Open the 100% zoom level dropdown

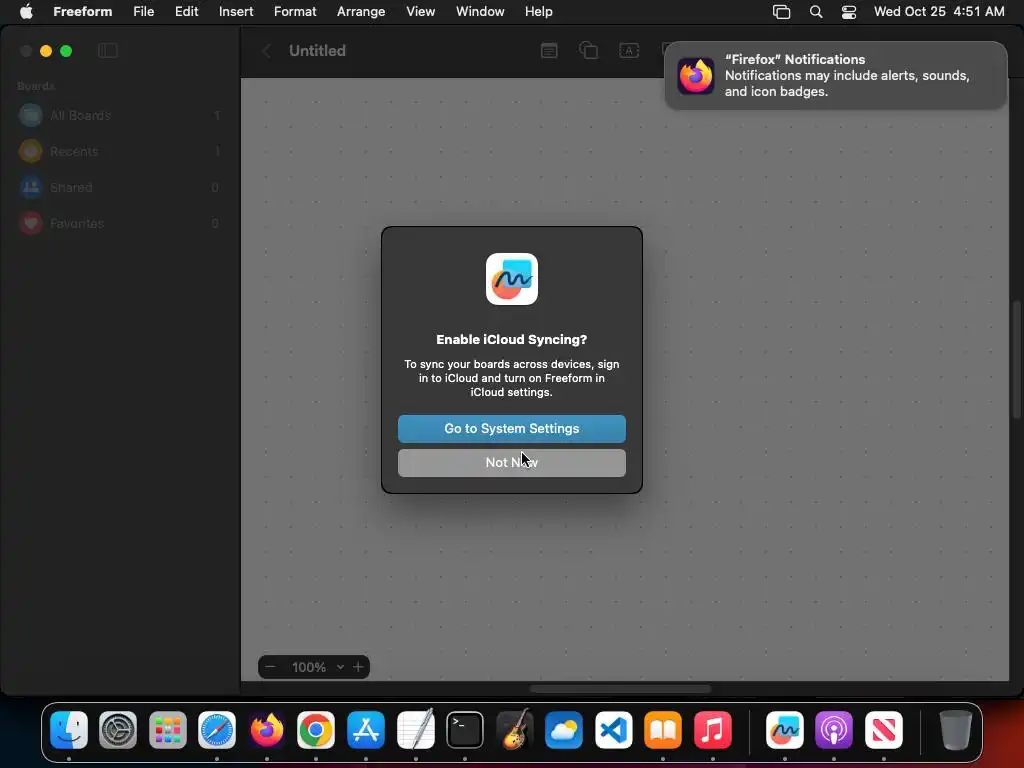318,667
